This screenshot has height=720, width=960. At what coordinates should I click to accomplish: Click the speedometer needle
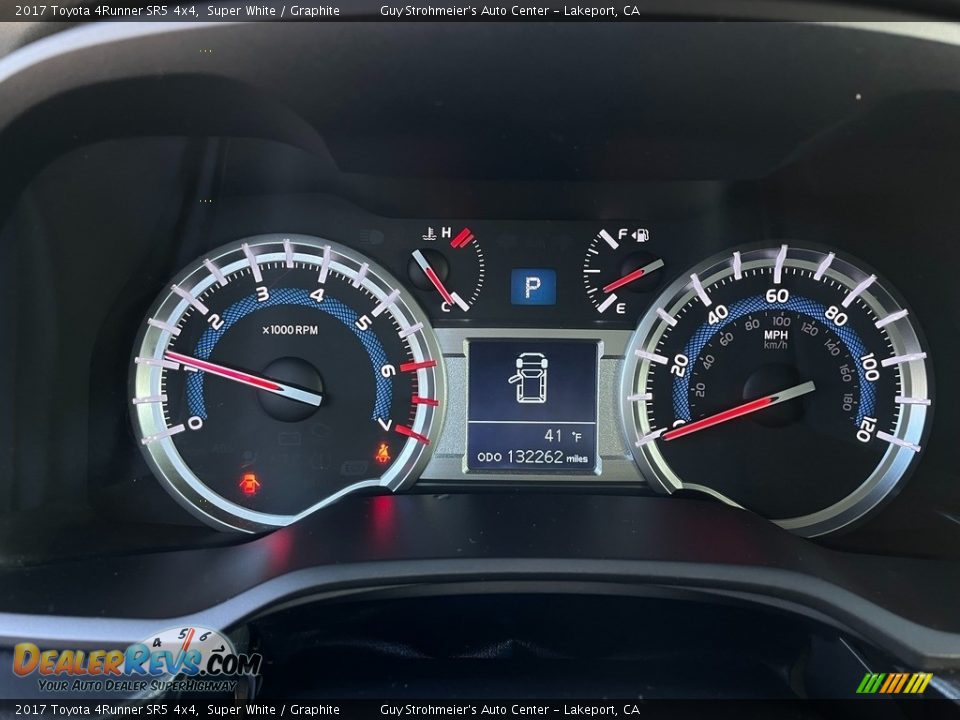(x=738, y=410)
